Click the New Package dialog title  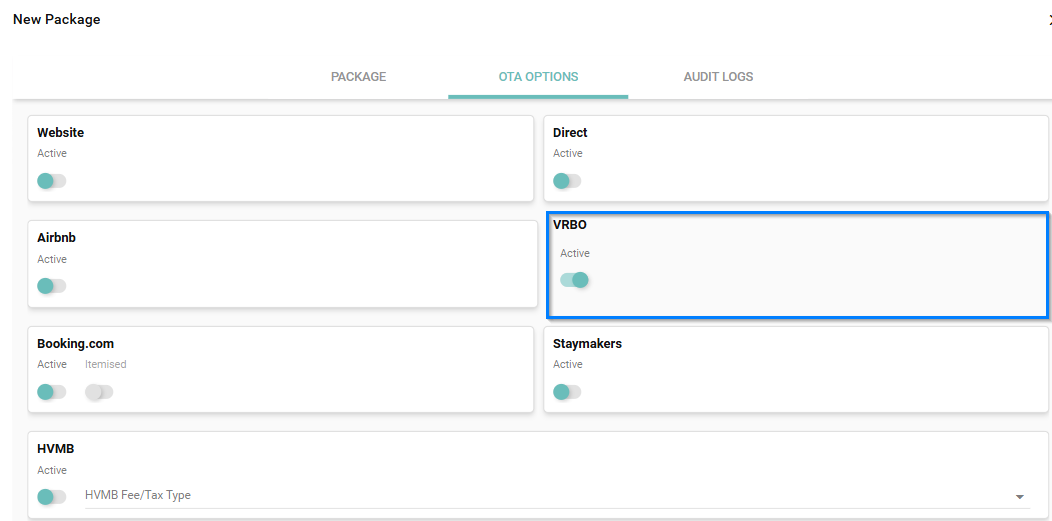[x=57, y=20]
